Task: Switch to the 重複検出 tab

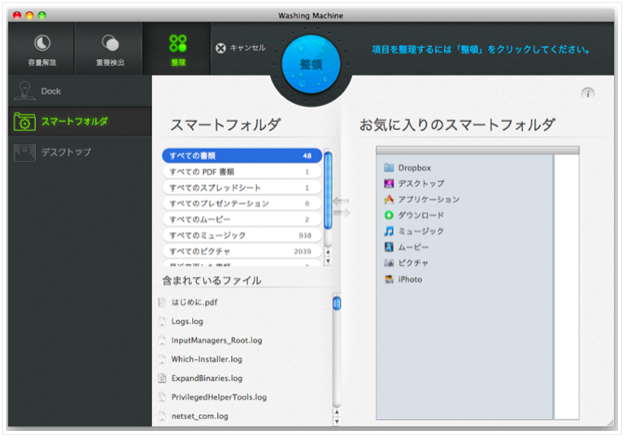Action: pyautogui.click(x=109, y=49)
